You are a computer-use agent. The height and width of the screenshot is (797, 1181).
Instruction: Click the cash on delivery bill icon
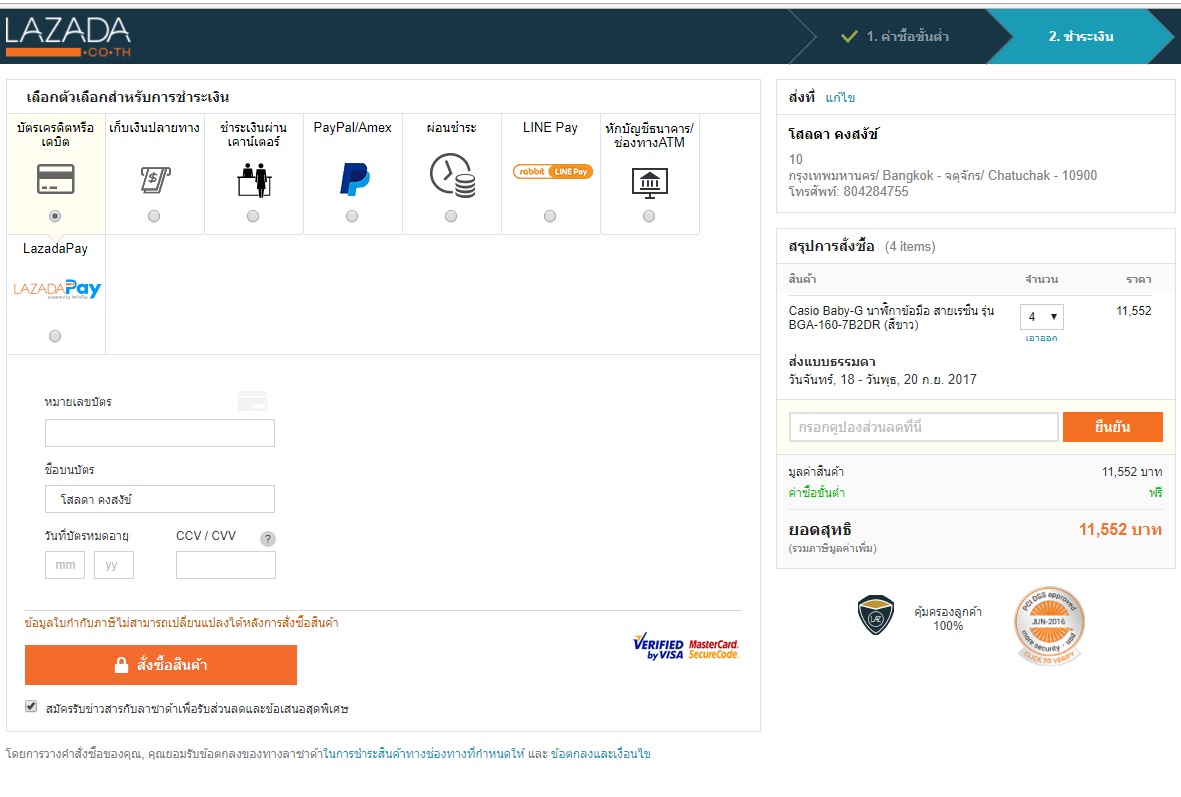pyautogui.click(x=154, y=180)
